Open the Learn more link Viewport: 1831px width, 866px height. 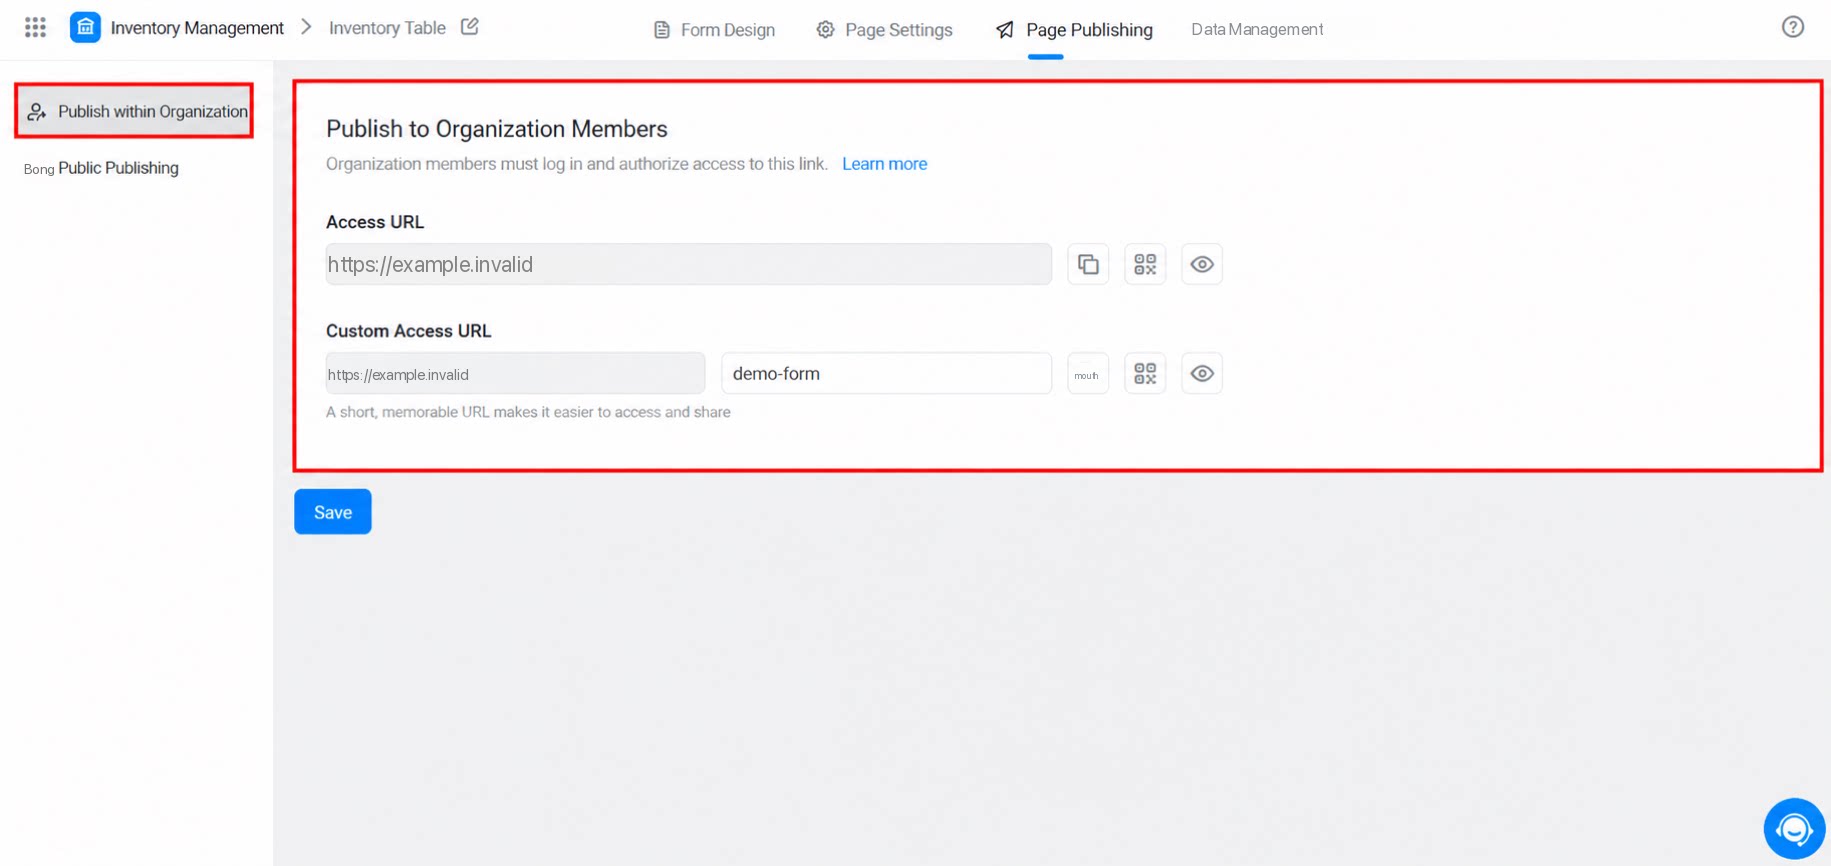(884, 164)
